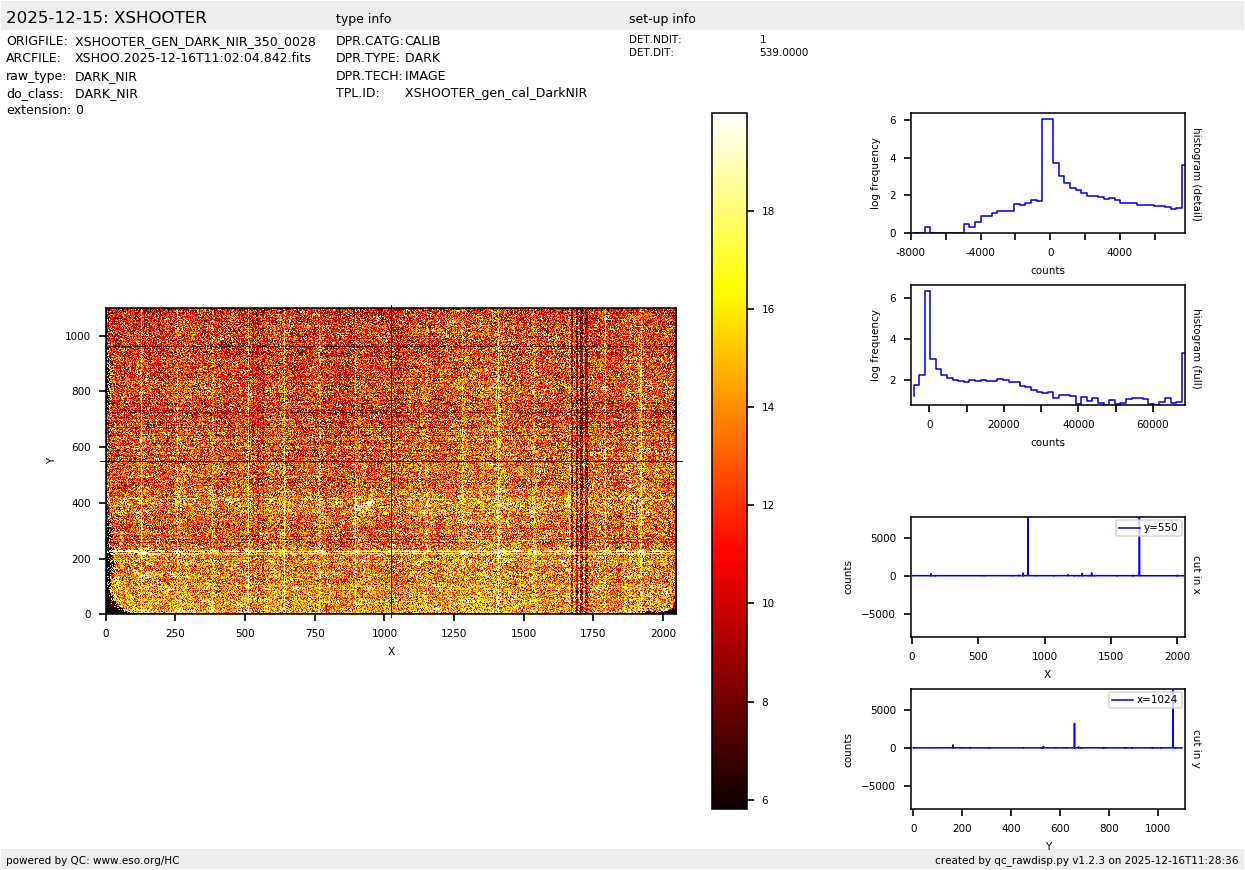Select the ARCFILE fits filename
1245x870 pixels.
tap(193, 58)
